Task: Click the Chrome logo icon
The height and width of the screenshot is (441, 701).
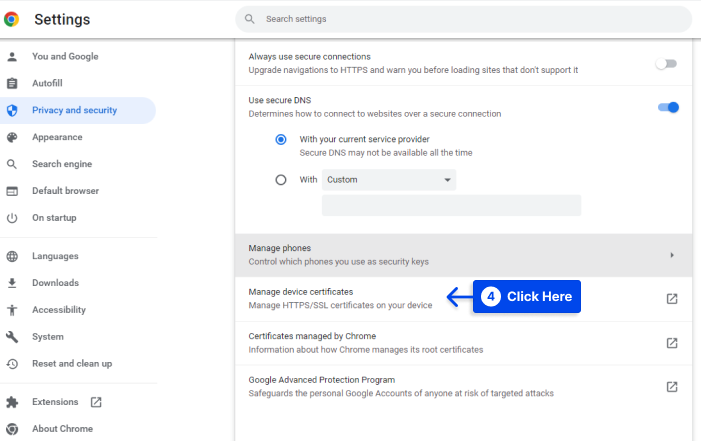Action: coord(12,19)
